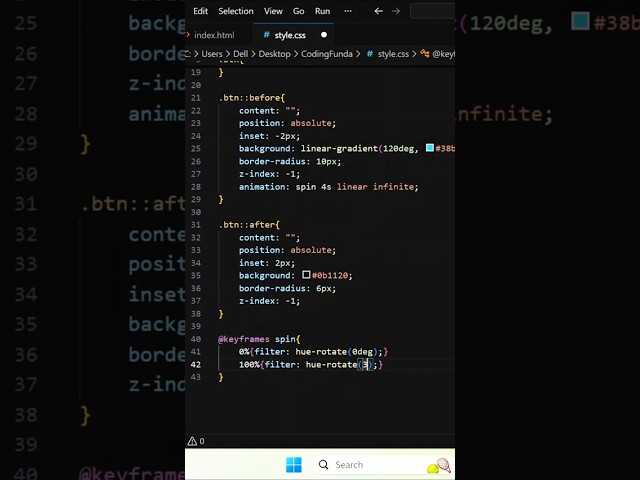Click 'content: "";' on line 32
Screen dimensions: 640x480
click(x=269, y=238)
